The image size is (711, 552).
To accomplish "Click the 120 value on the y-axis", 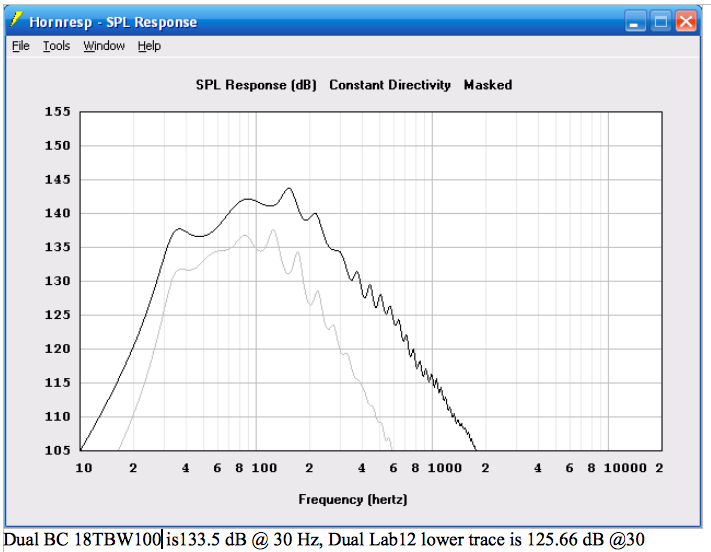I will tap(58, 349).
